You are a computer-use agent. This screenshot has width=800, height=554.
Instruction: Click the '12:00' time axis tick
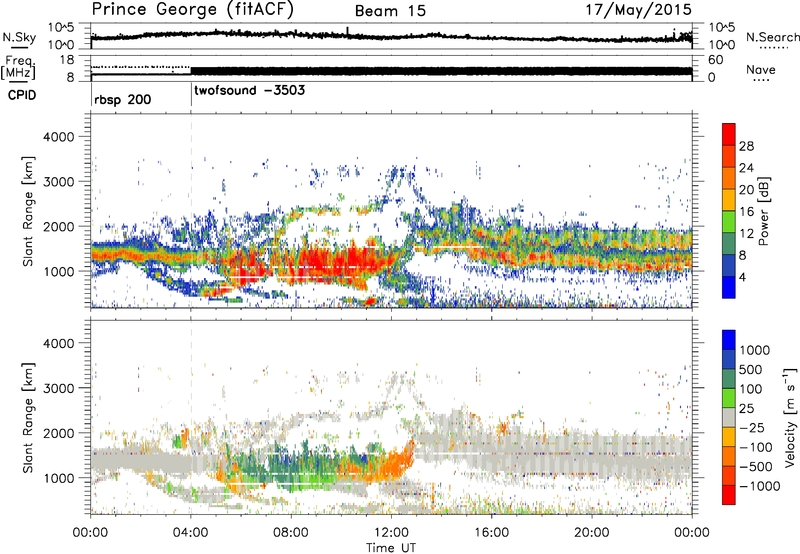(391, 533)
